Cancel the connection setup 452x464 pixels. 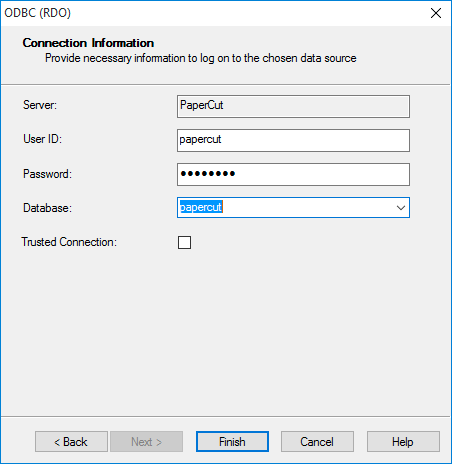click(x=317, y=442)
